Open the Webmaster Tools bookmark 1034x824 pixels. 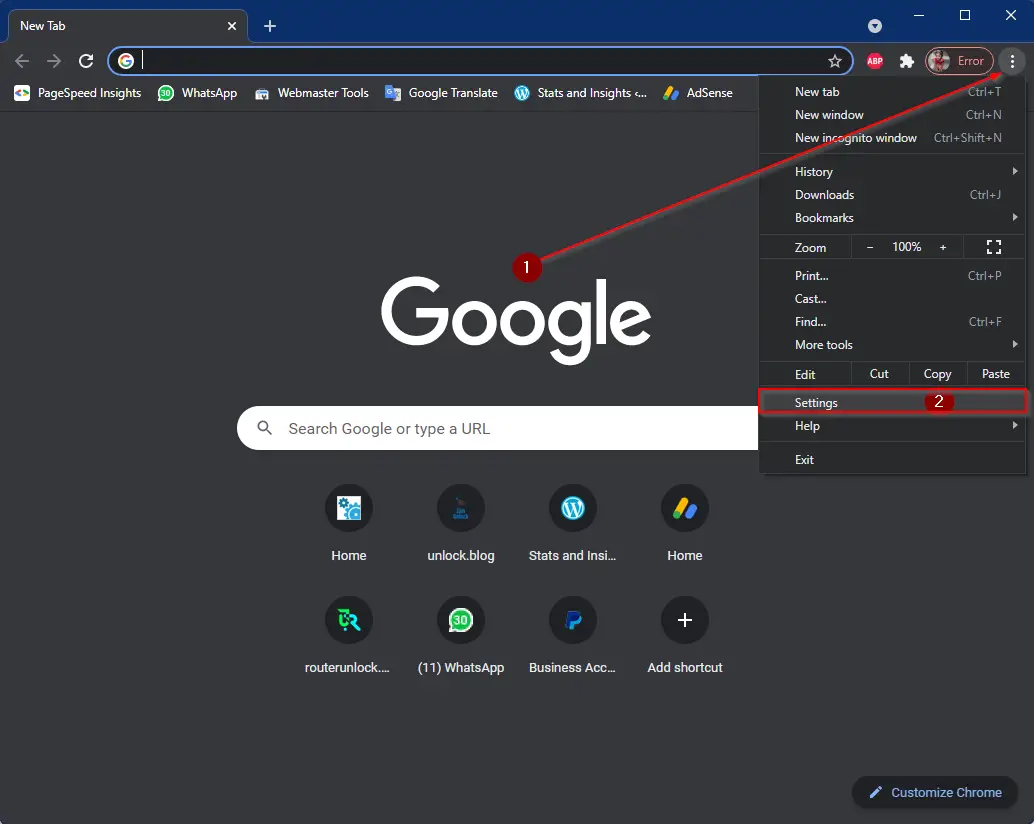click(311, 93)
